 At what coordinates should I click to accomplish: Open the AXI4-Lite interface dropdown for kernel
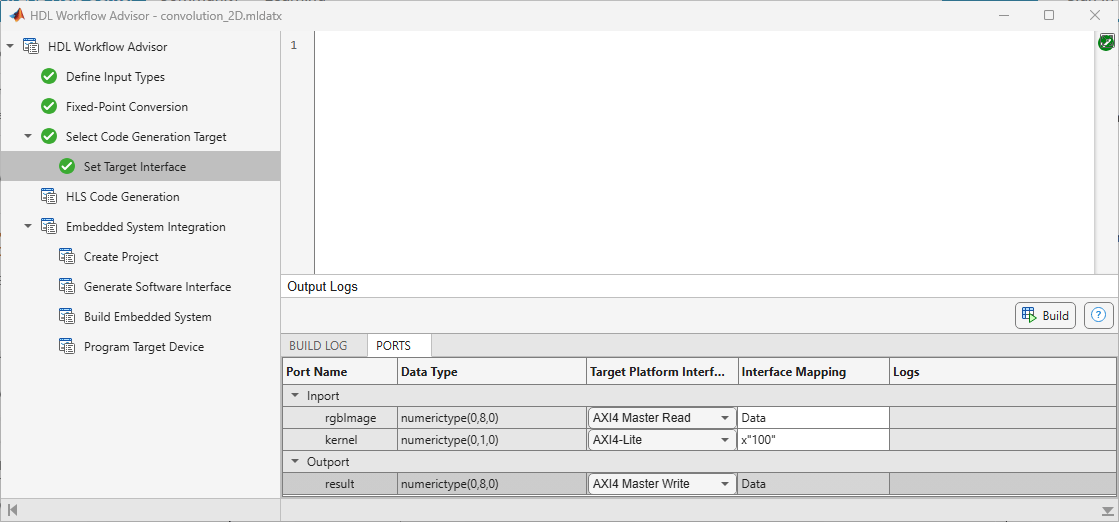[x=725, y=440]
